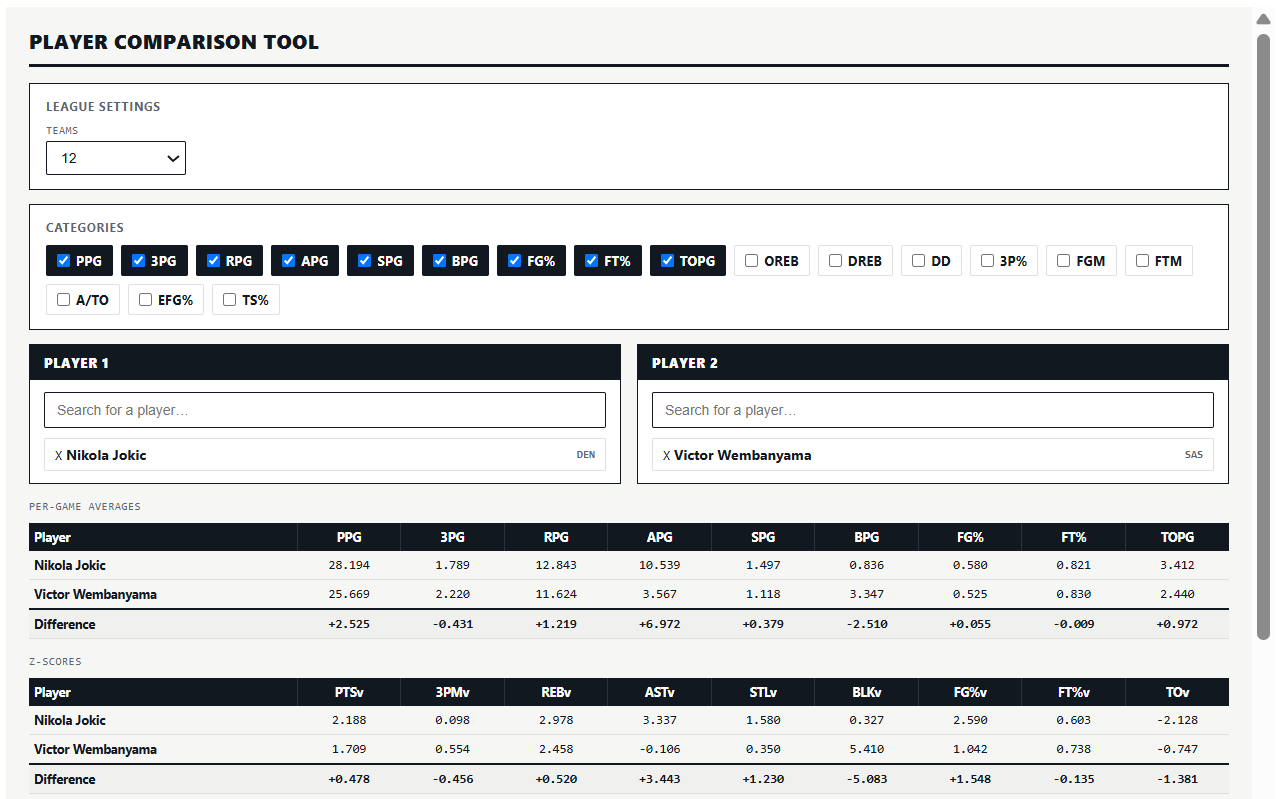Check the 3P% category box

coord(988,261)
